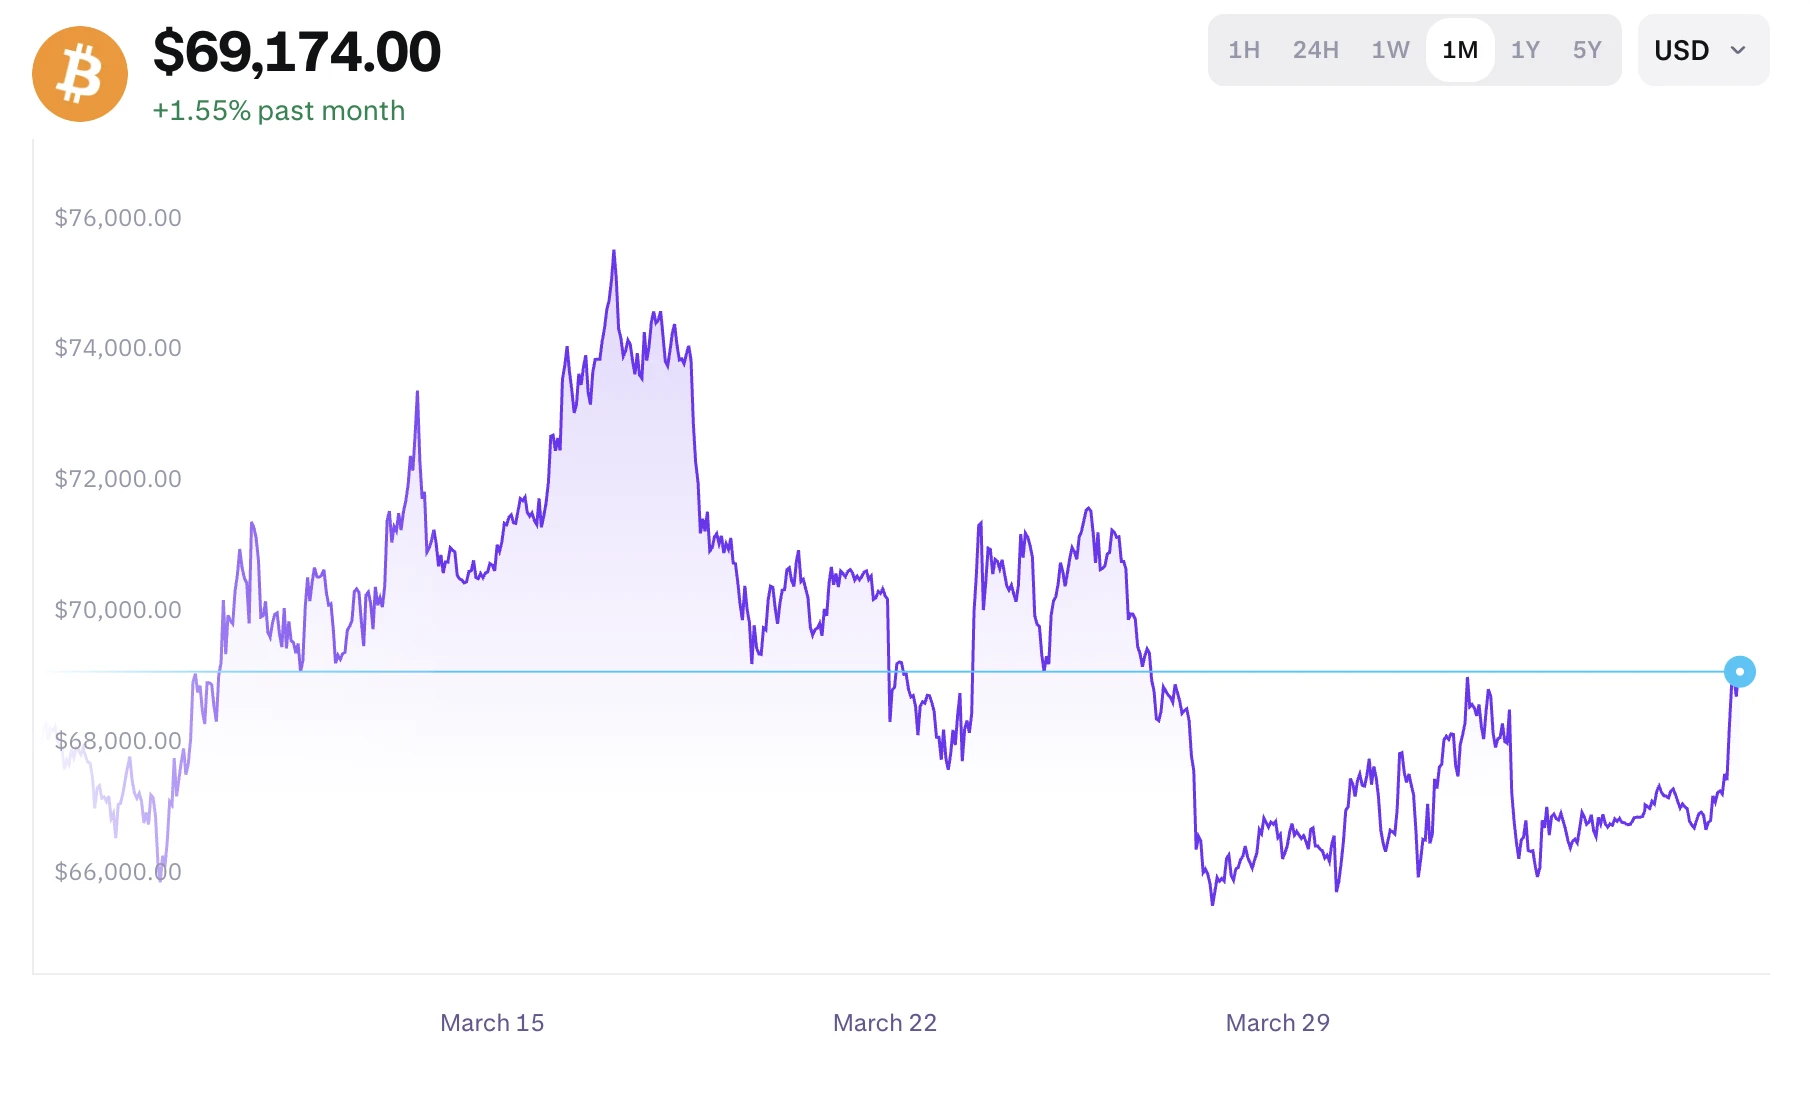Click the March 15 date label
Viewport: 1810px width, 1094px height.
click(x=492, y=1022)
